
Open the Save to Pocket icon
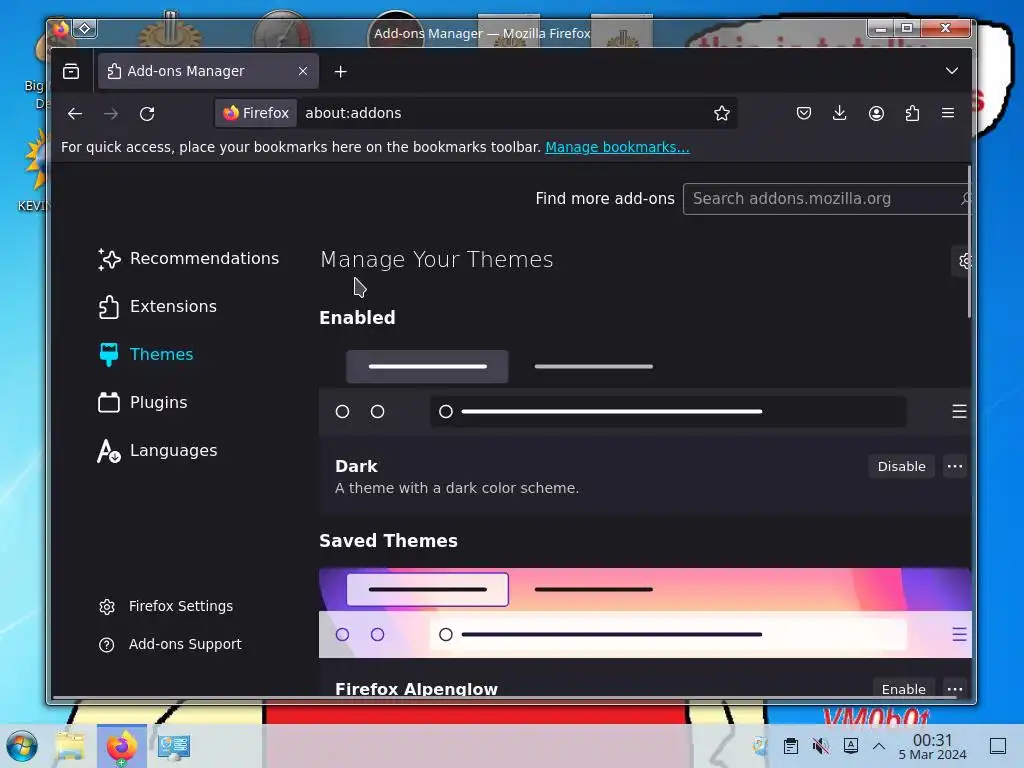tap(804, 114)
